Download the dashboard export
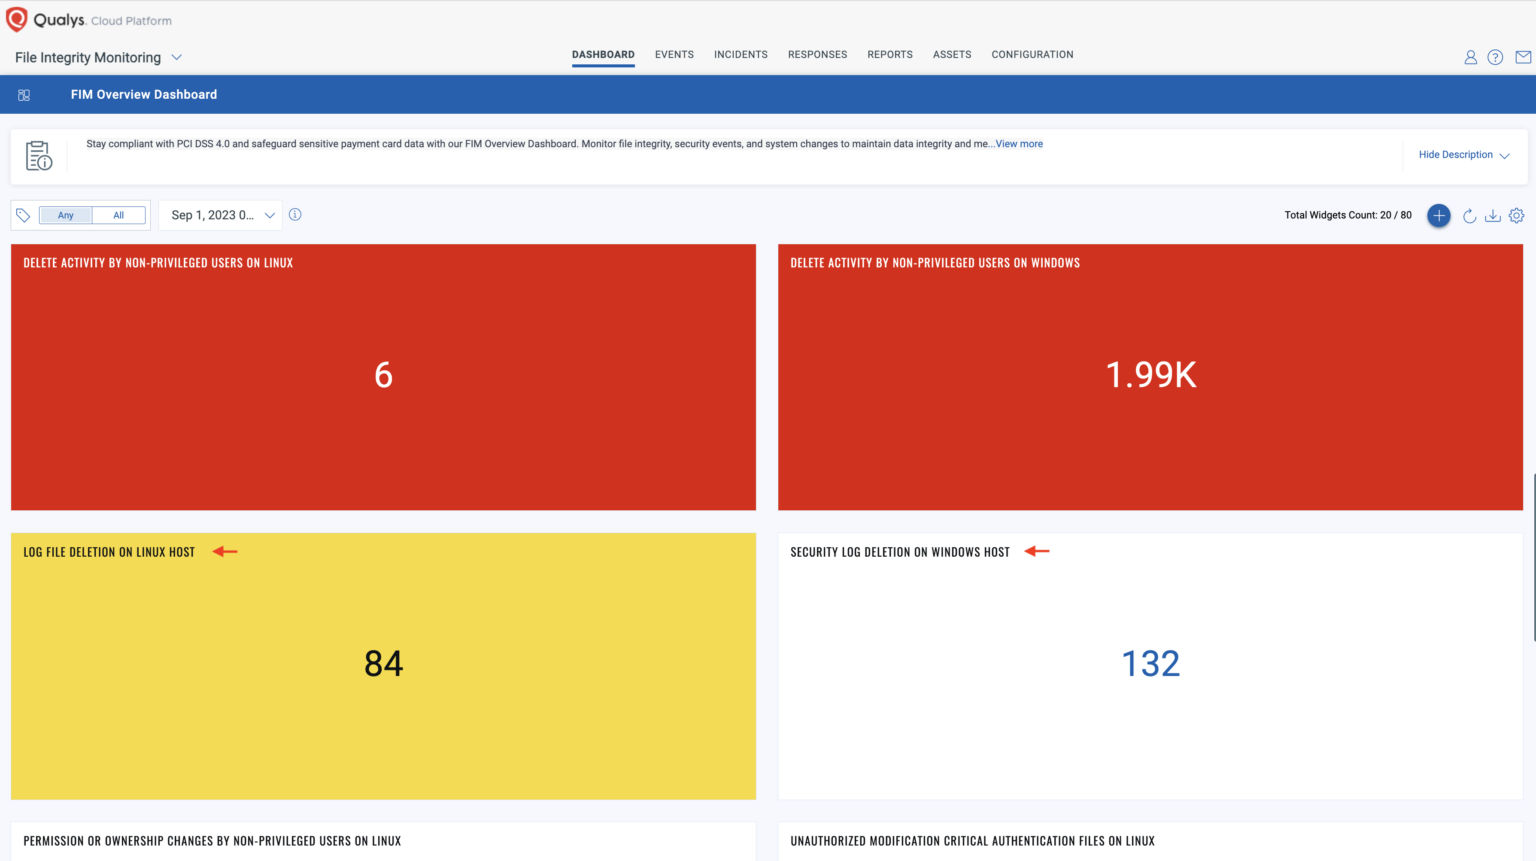 pos(1493,215)
